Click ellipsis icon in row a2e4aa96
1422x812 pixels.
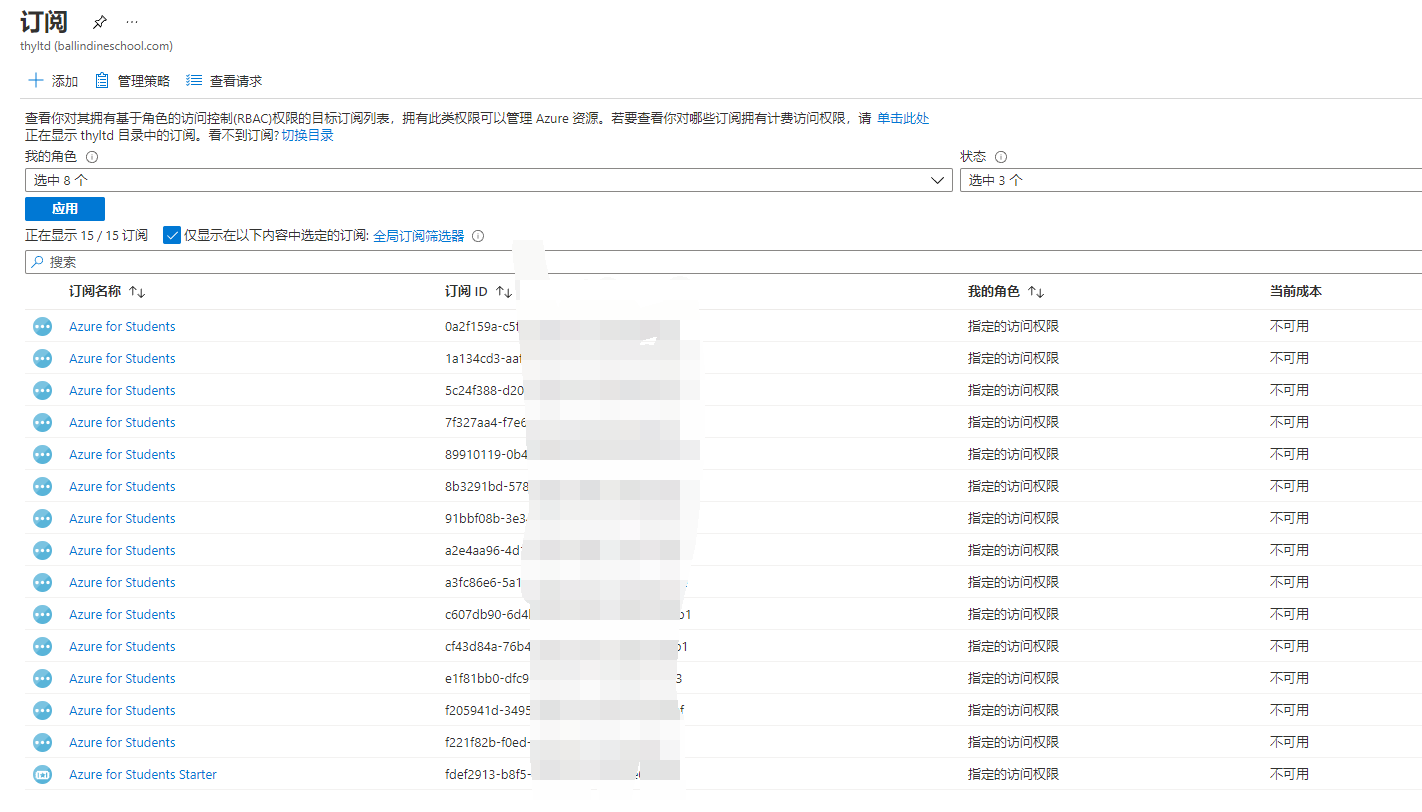pos(42,550)
